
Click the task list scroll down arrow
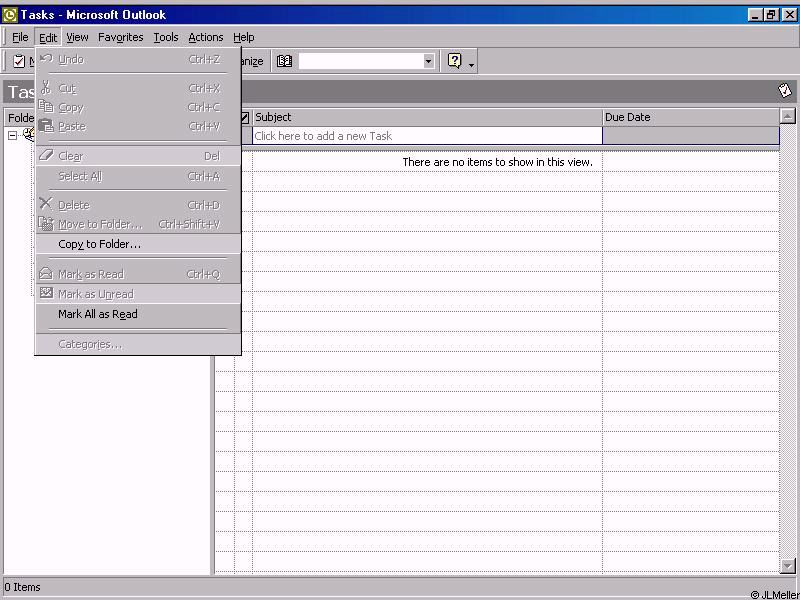[x=788, y=566]
